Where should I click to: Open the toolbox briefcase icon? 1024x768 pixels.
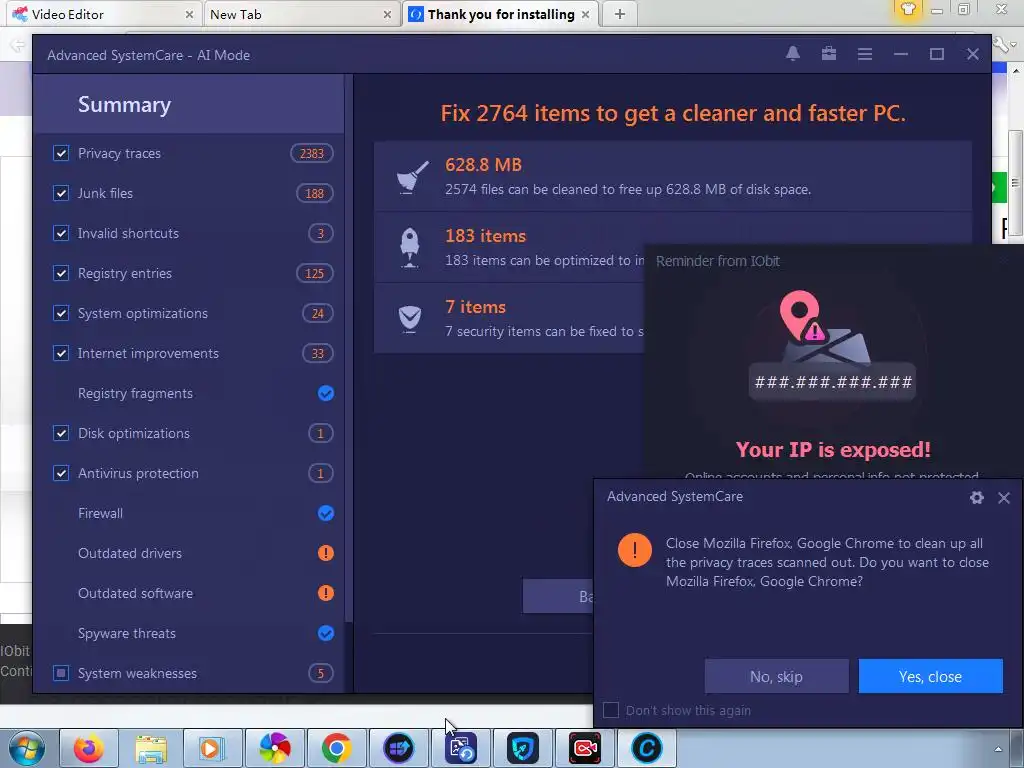[x=829, y=54]
